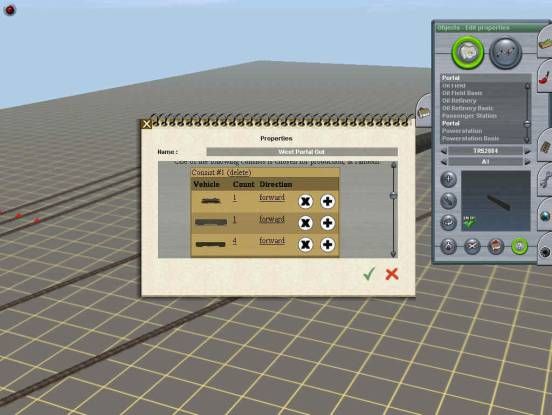Click the first gray bottom-row panel button
552x415 pixels.
(448, 246)
